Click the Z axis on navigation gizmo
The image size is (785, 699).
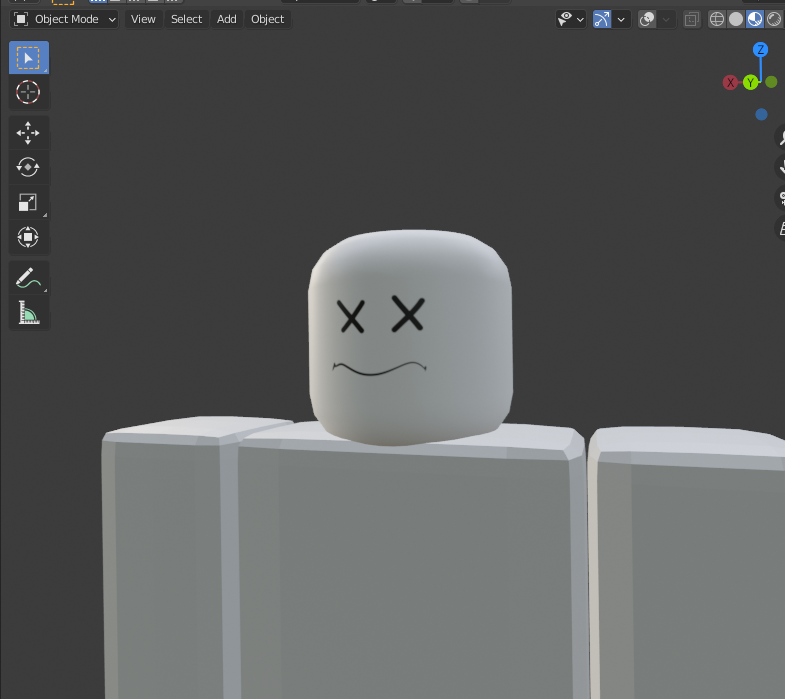point(760,50)
